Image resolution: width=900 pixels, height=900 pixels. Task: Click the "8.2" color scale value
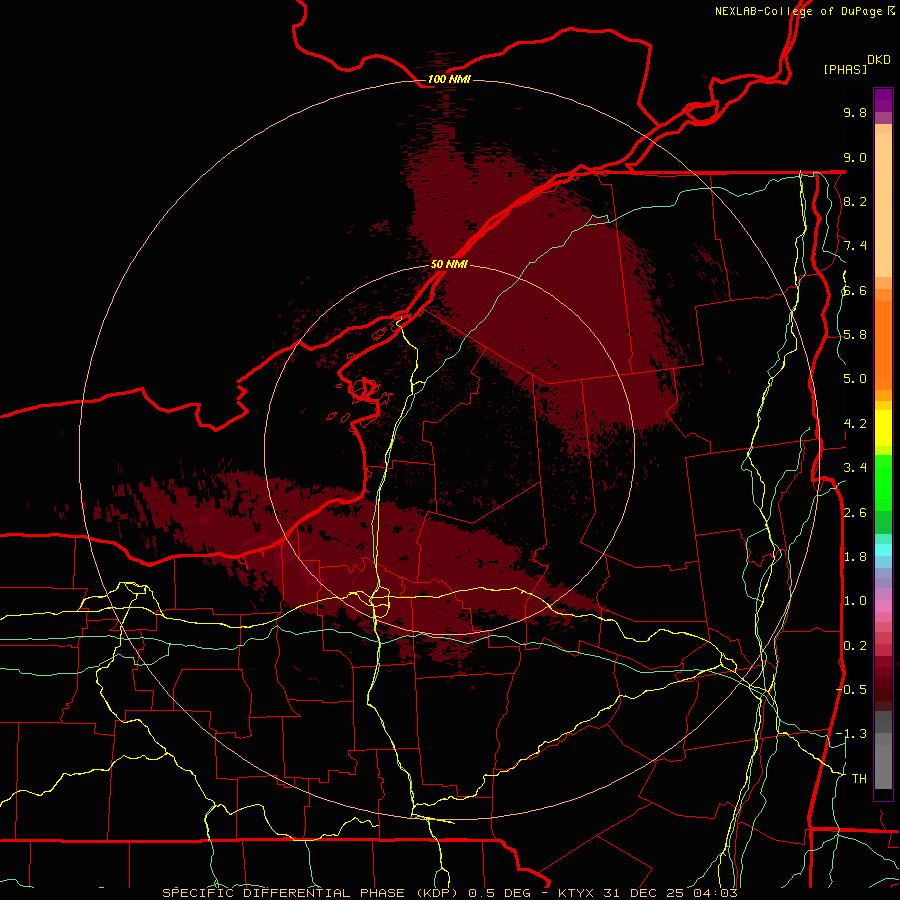[x=855, y=201]
